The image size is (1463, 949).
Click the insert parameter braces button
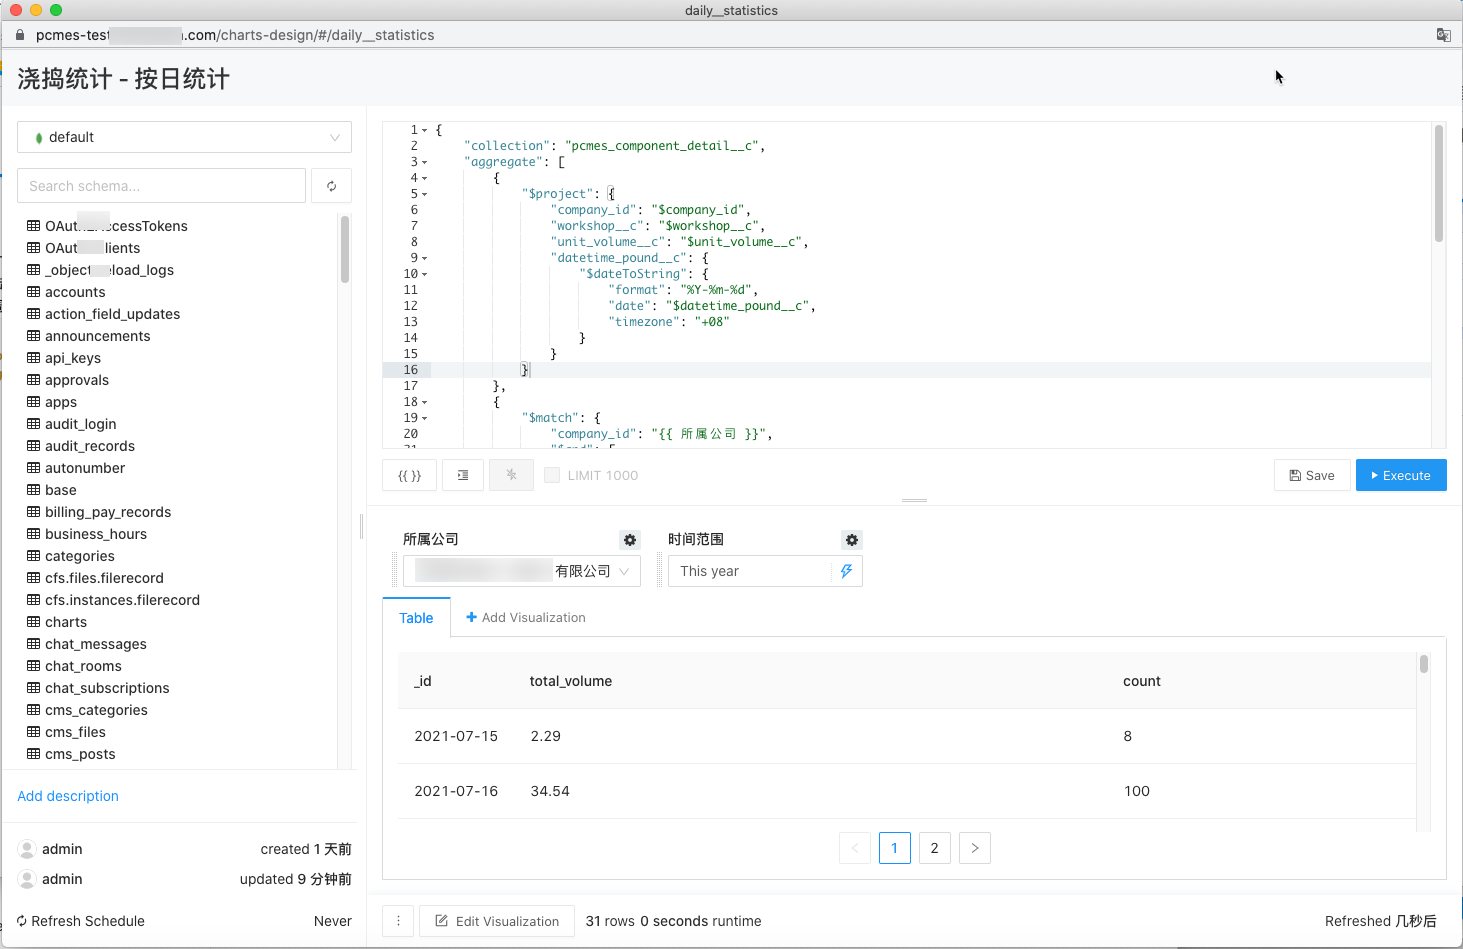[x=410, y=476]
